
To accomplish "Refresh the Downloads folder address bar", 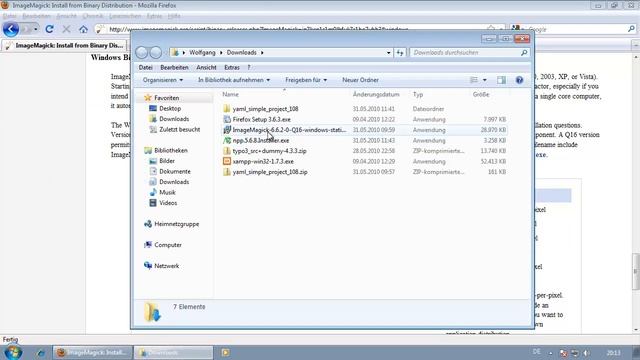I will (400, 53).
